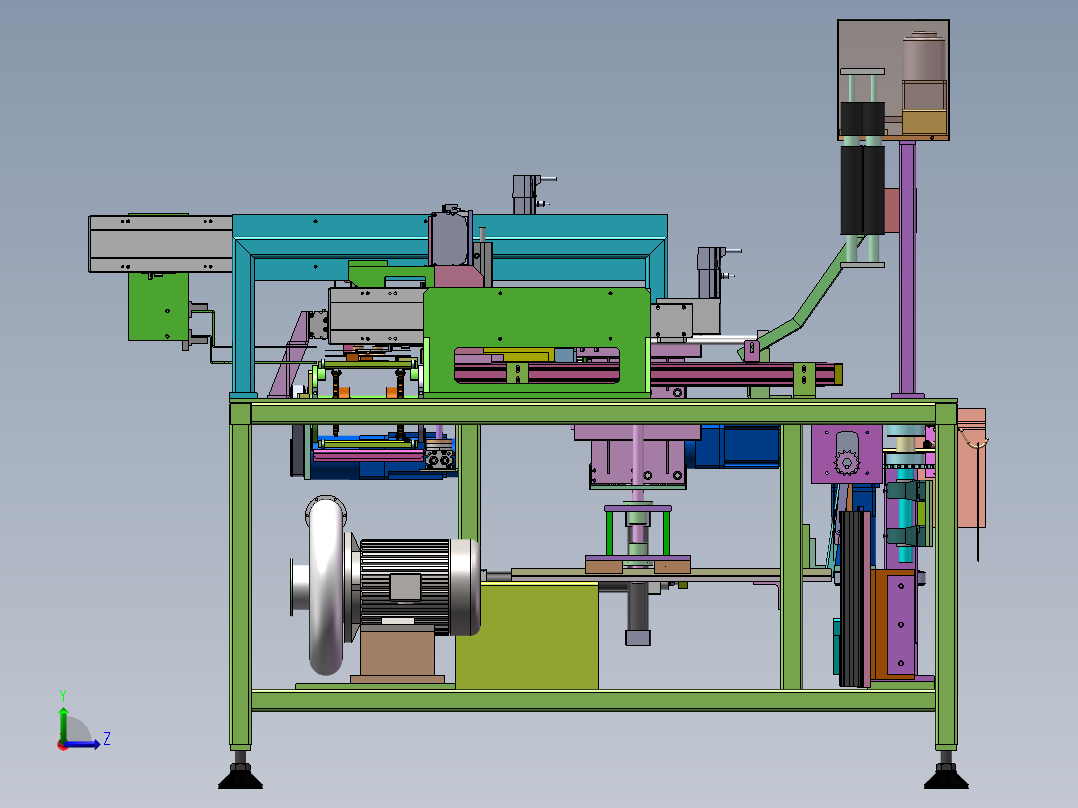1078x808 pixels.
Task: Select the gray linear actuator at top left
Action: click(161, 243)
